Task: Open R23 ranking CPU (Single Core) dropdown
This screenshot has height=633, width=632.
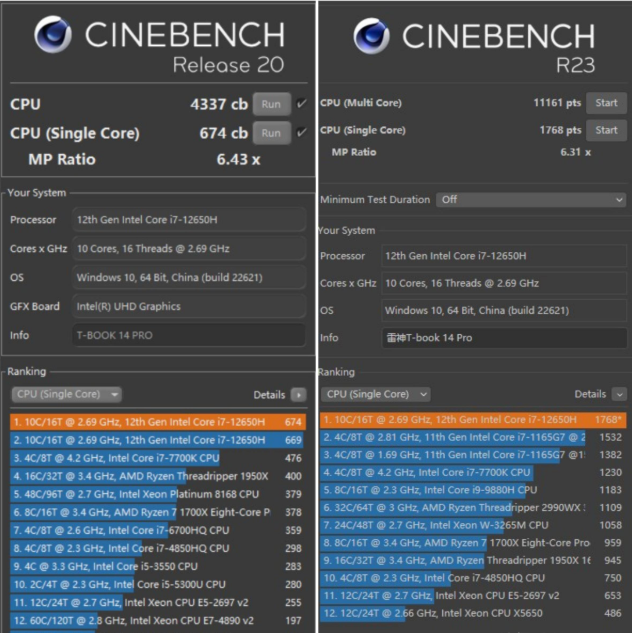Action: click(376, 394)
